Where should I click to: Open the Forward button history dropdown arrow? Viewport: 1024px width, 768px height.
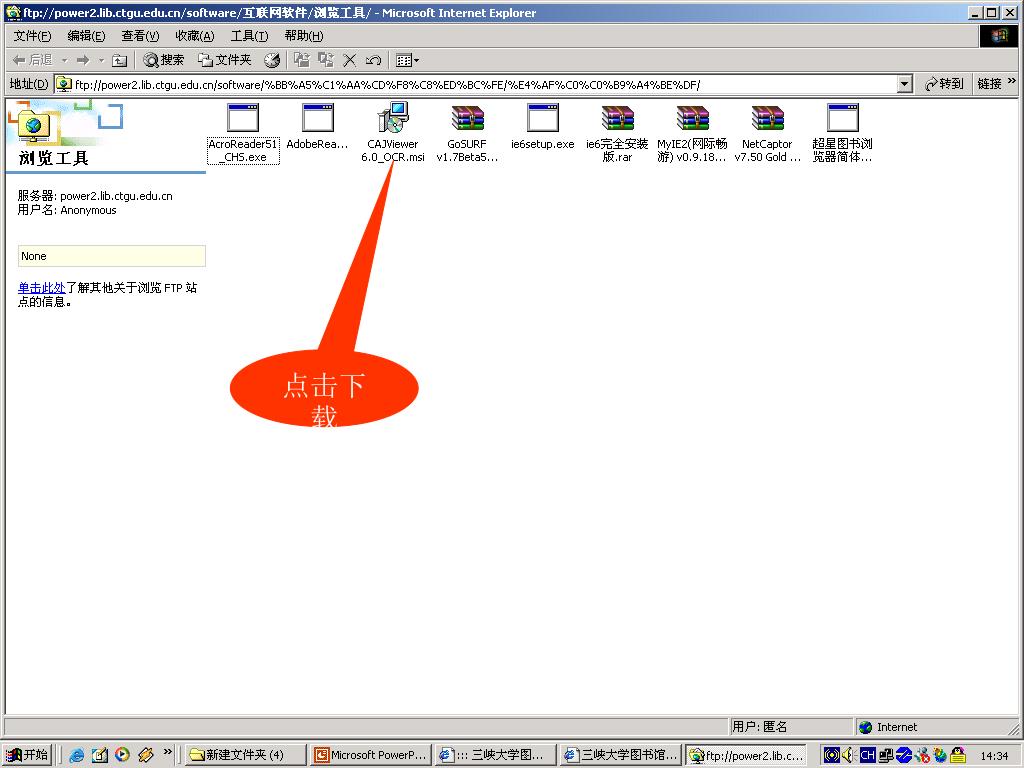pos(101,61)
